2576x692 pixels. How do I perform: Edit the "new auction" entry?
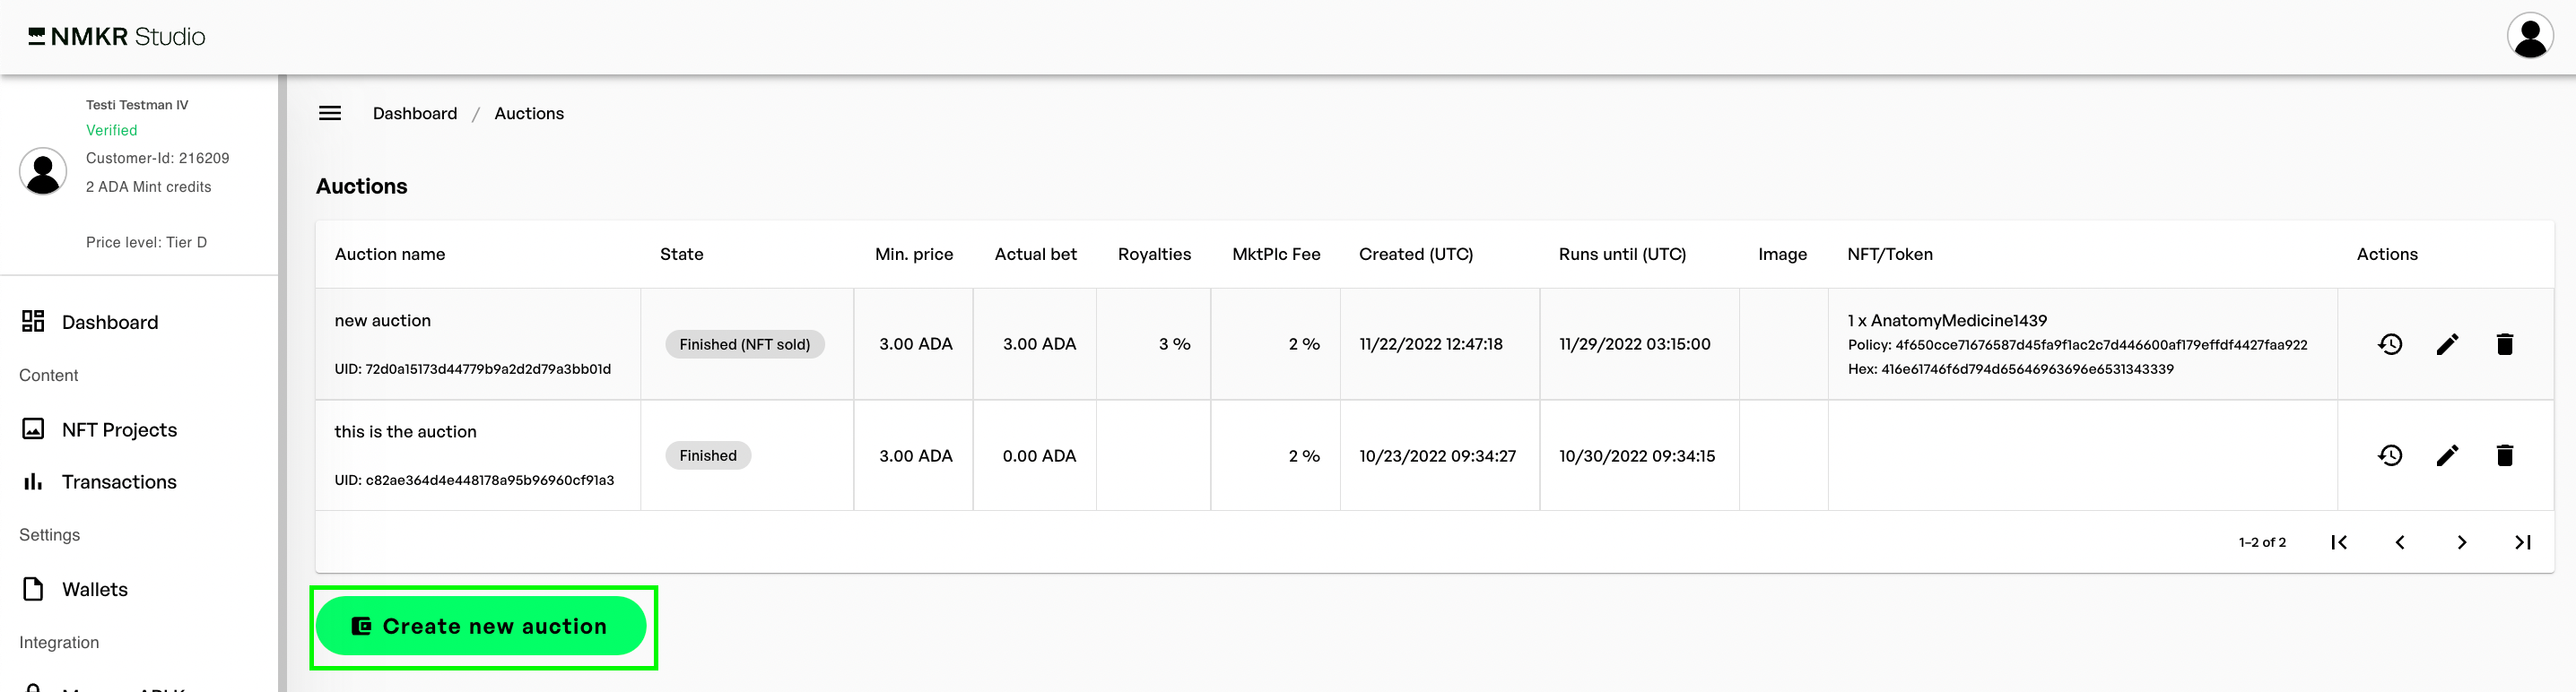[x=2447, y=344]
